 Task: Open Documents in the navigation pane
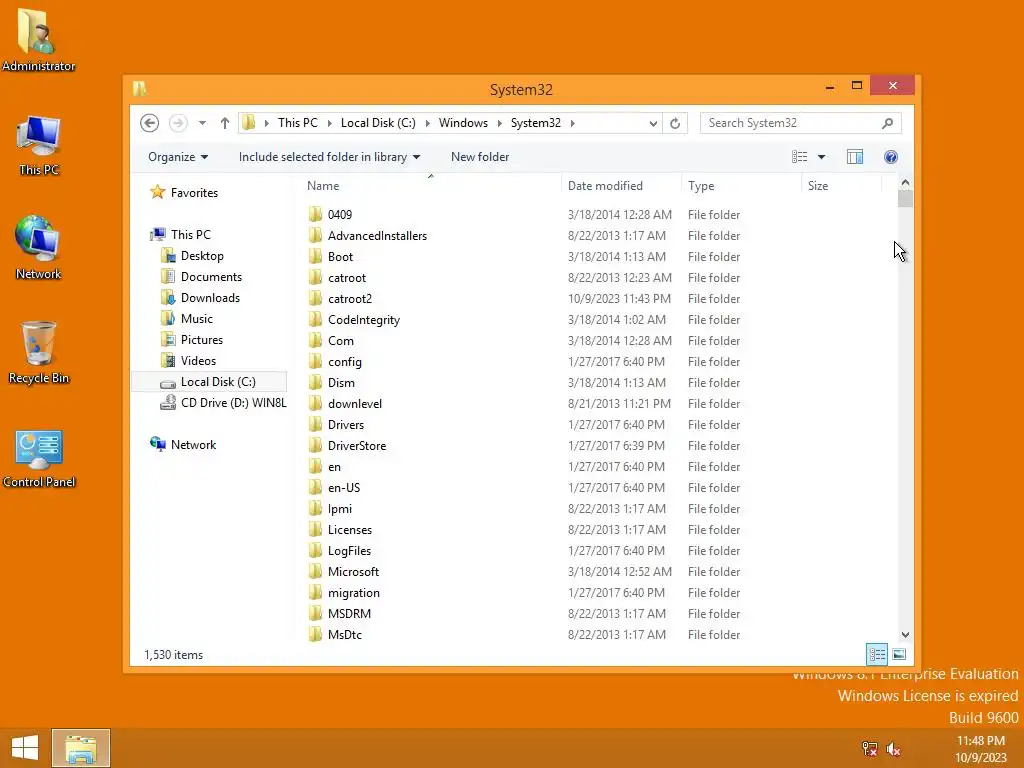pos(211,277)
